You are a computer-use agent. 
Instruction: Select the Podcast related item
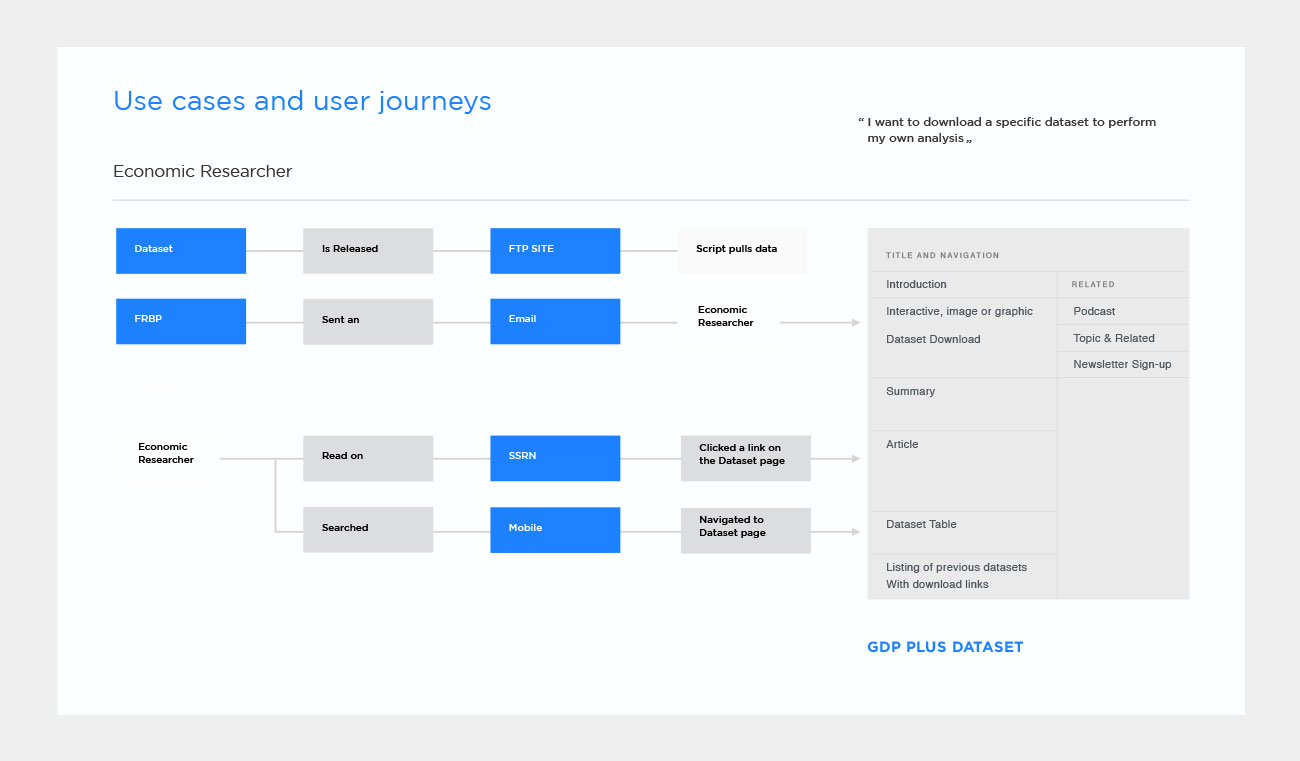(x=1094, y=312)
